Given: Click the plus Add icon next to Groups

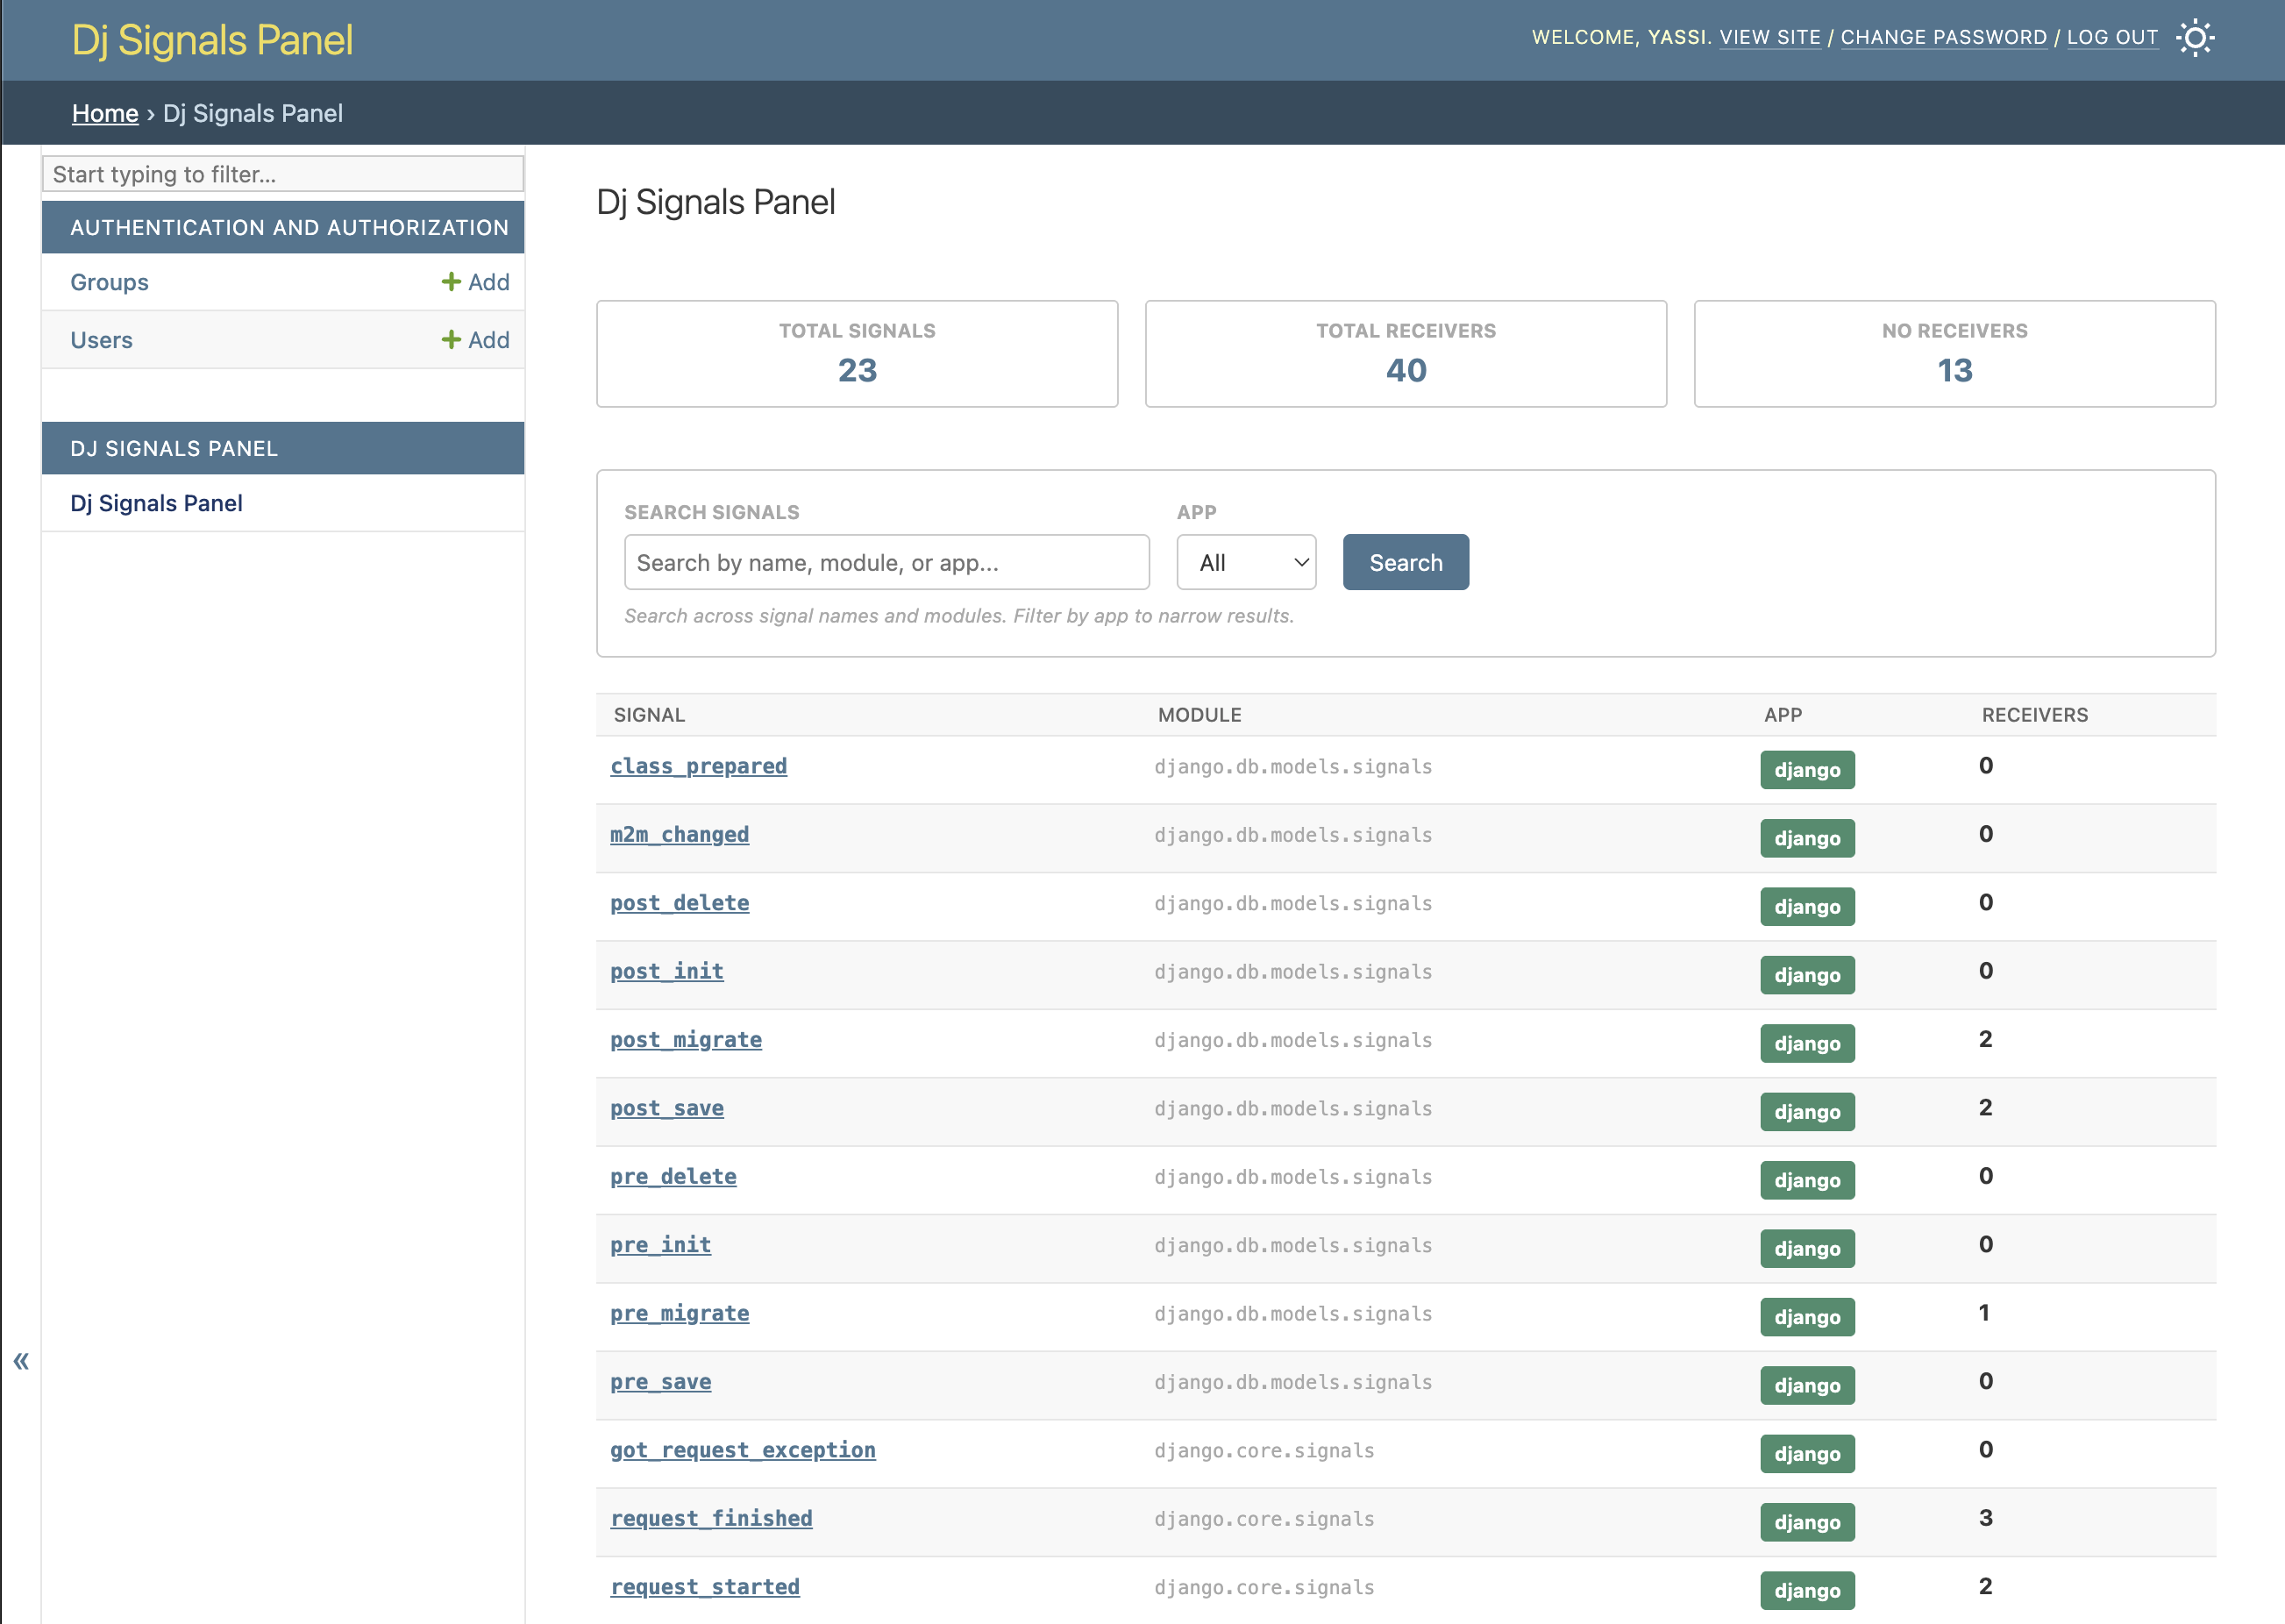Looking at the screenshot, I should tap(475, 282).
